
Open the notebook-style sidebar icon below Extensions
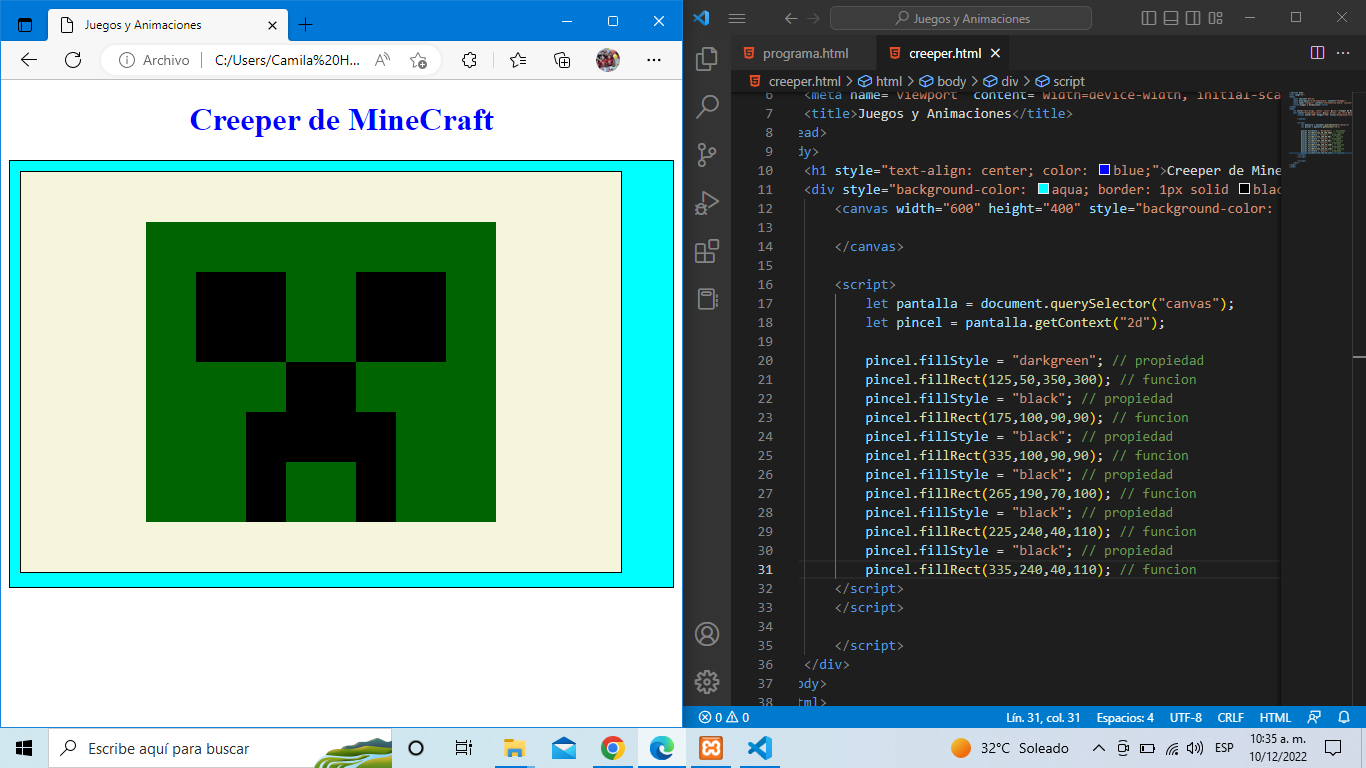pyautogui.click(x=707, y=298)
